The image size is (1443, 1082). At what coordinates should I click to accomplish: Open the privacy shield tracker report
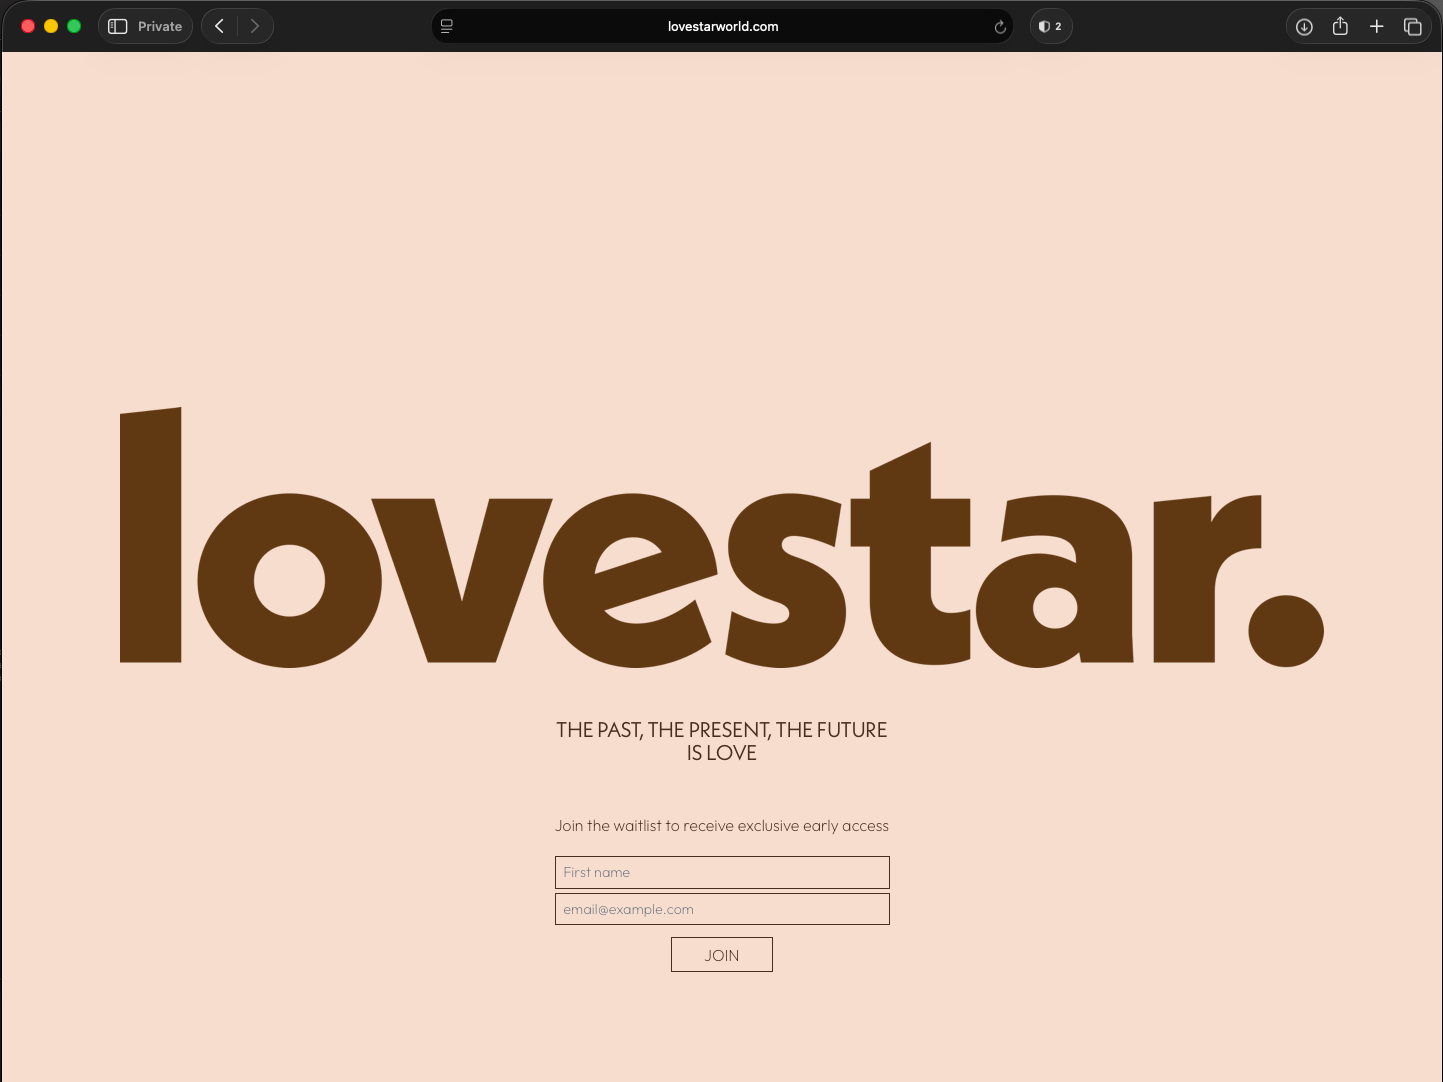1051,26
